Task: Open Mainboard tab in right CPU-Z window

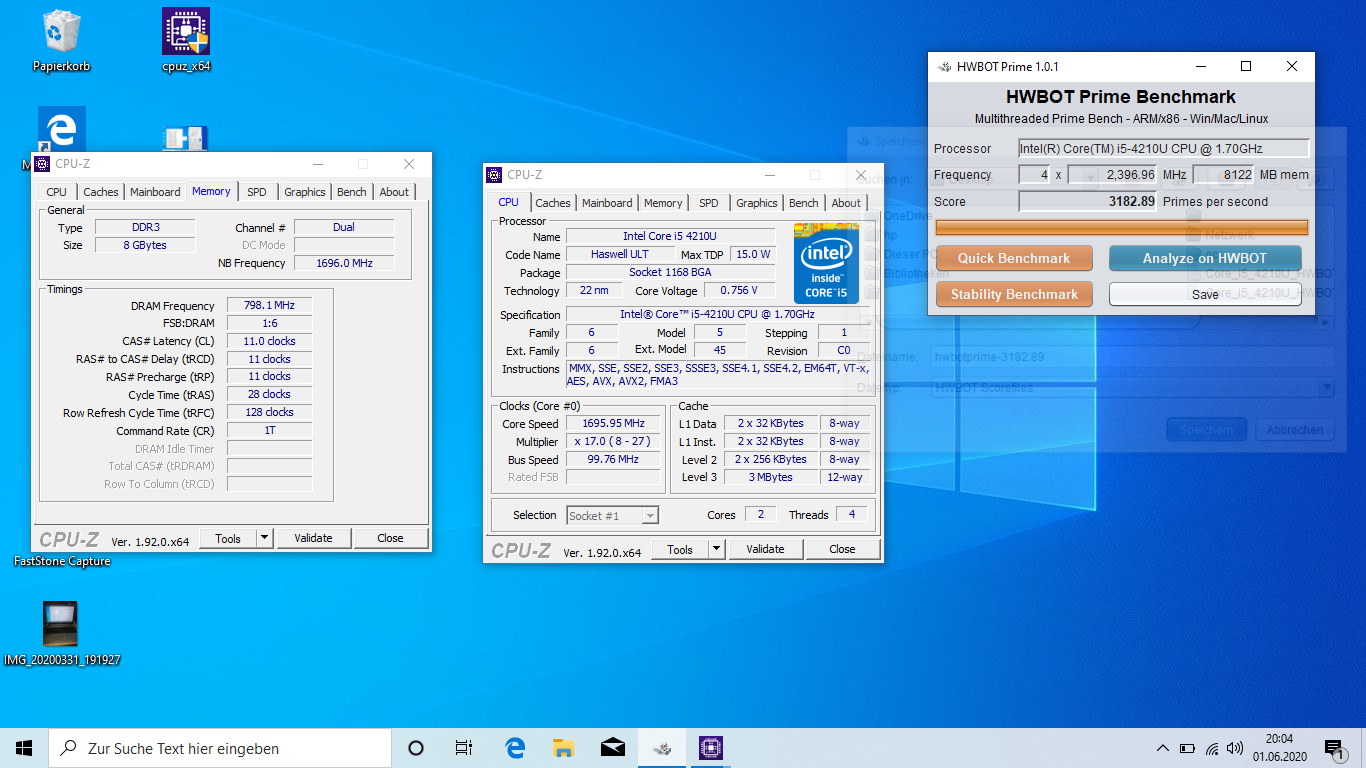Action: tap(607, 203)
